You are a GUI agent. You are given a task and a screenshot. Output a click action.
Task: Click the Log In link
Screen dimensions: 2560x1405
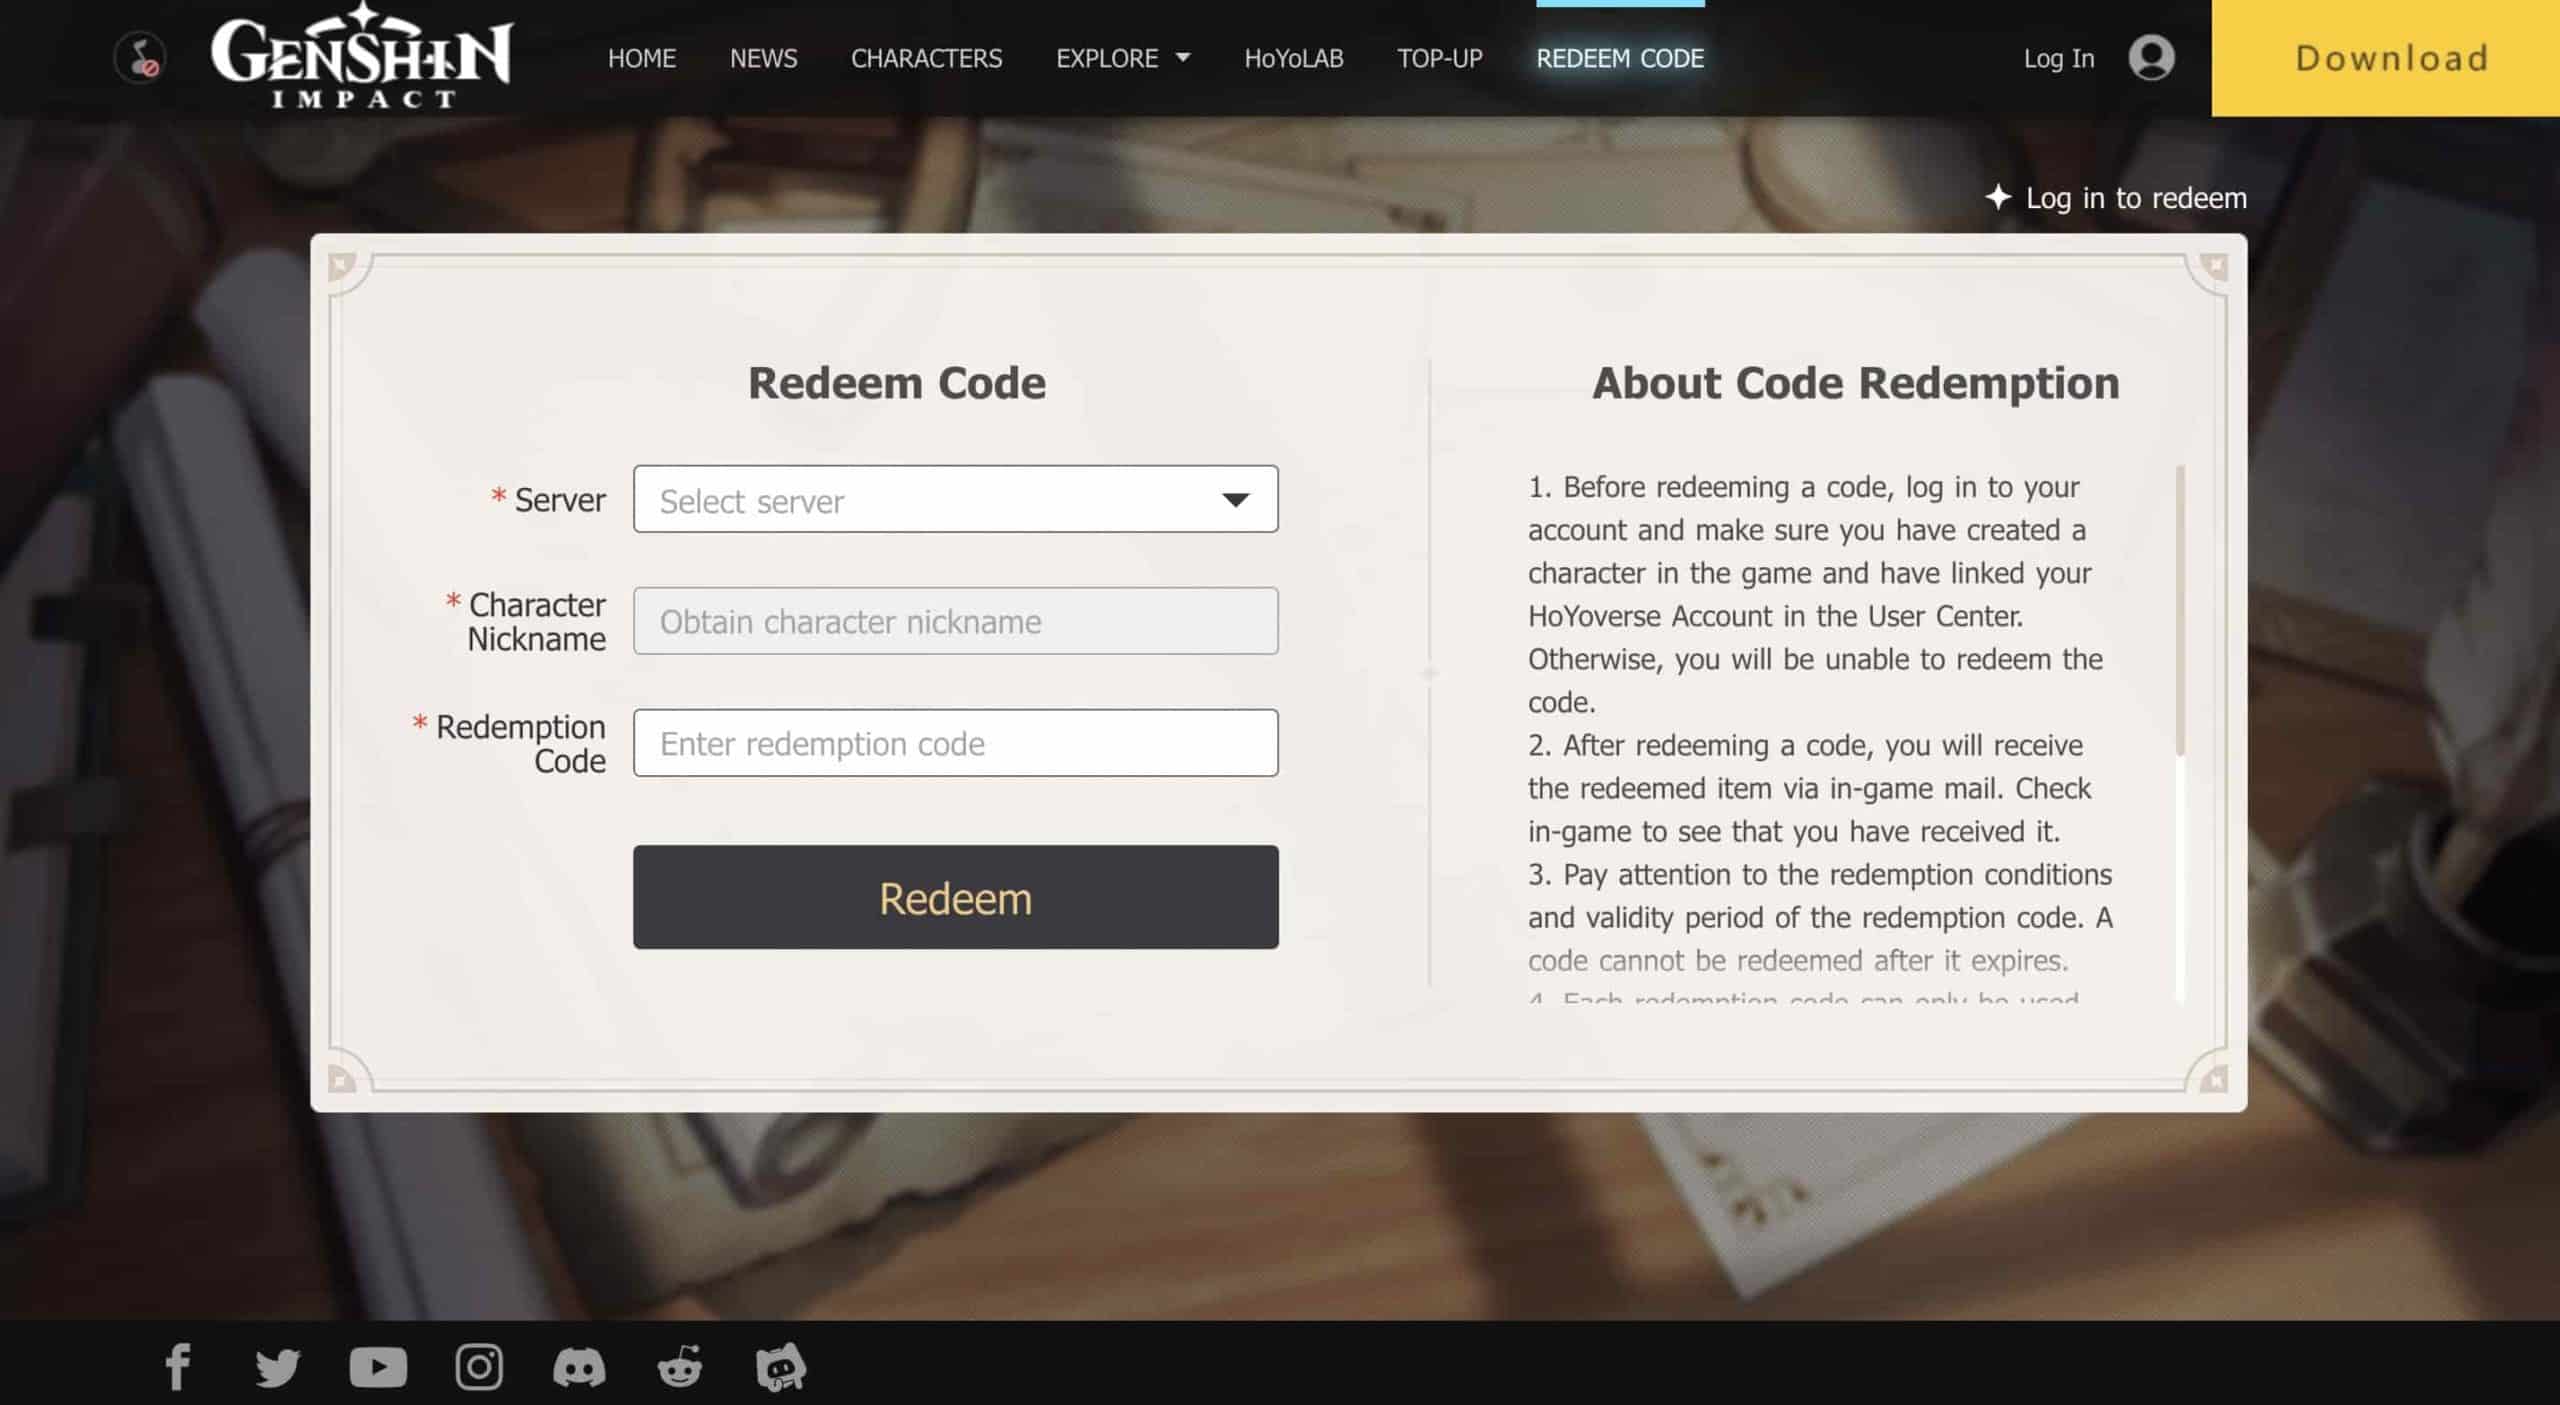click(x=2059, y=58)
